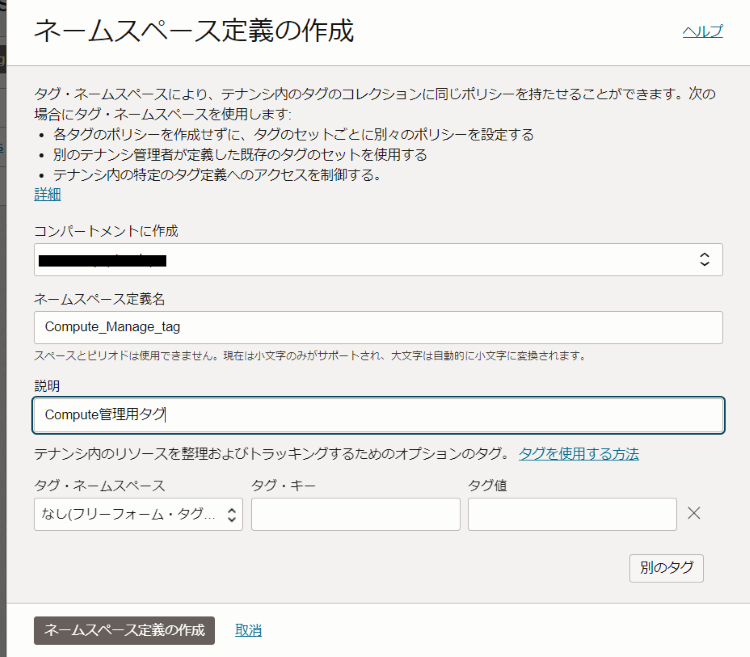Cancel the dialog via 取消 link

click(248, 630)
